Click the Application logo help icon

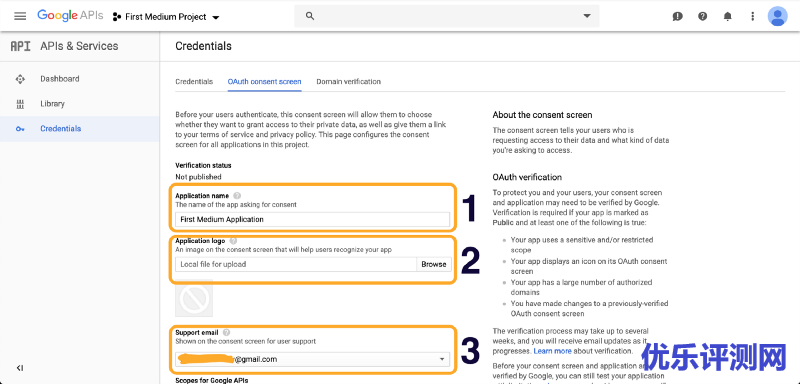[233, 240]
